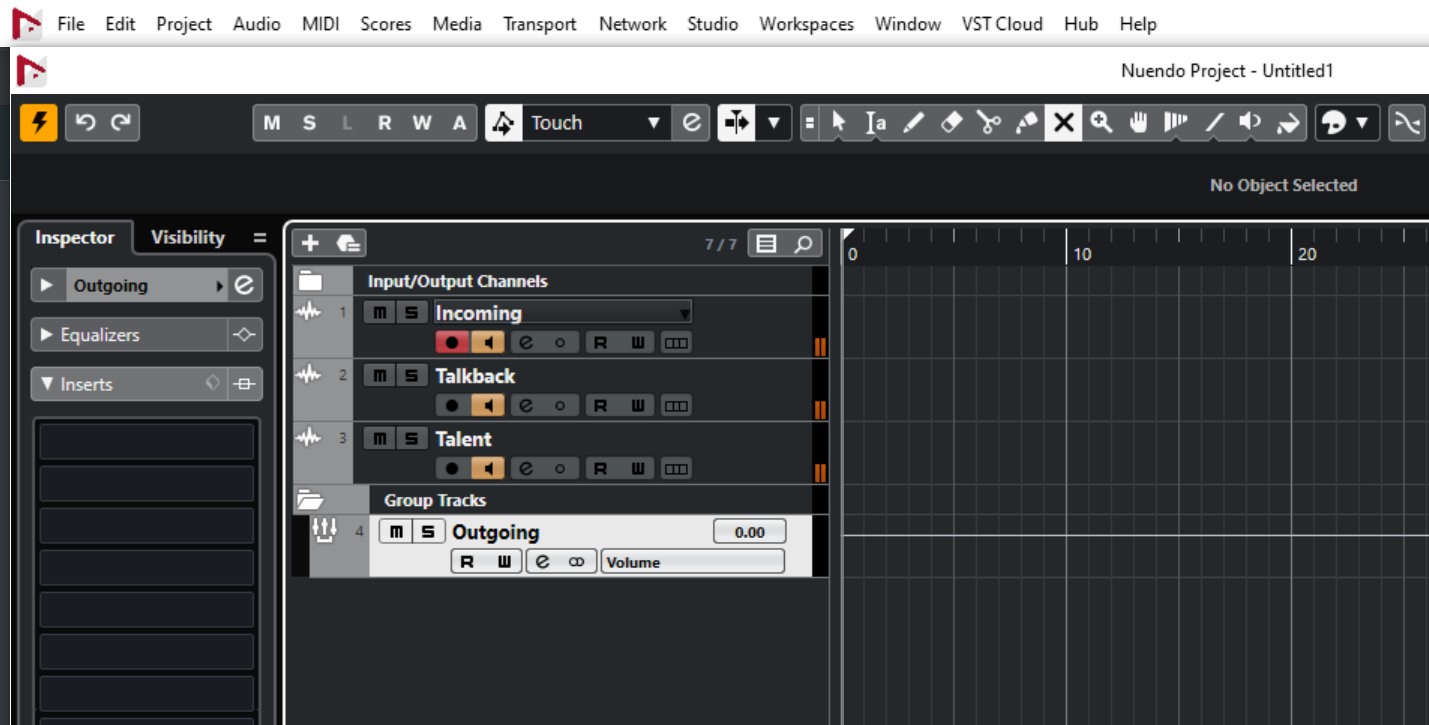
Task: Click the Add Track plus button
Action: 310,243
